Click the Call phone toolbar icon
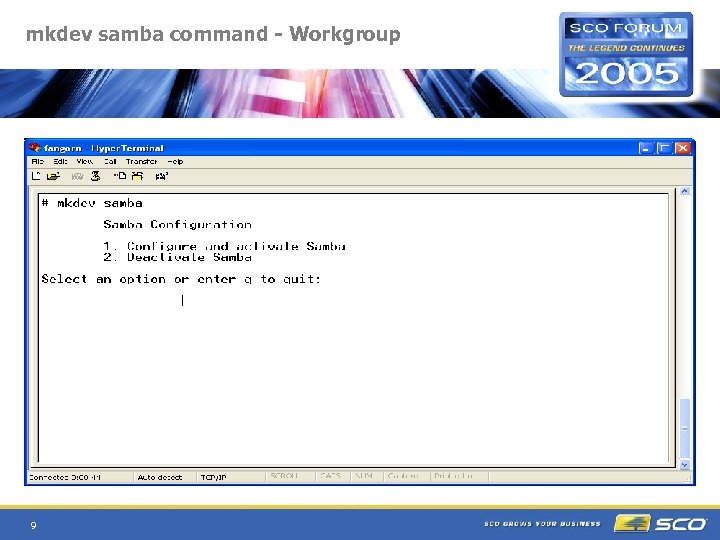This screenshot has width=720, height=540. [78, 176]
